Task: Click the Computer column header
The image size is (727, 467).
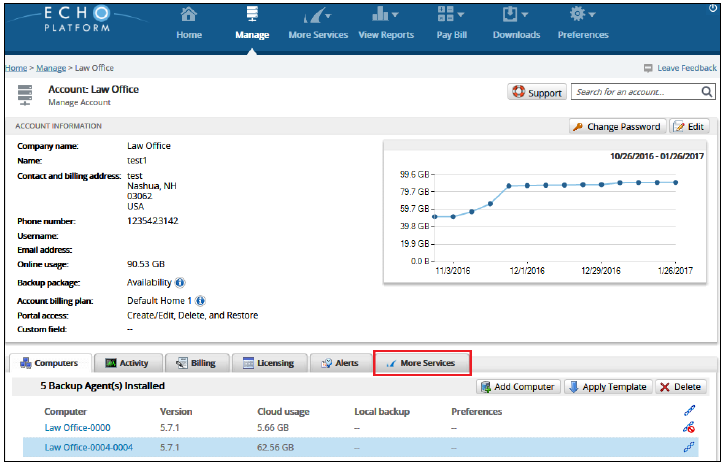Action: coord(65,412)
